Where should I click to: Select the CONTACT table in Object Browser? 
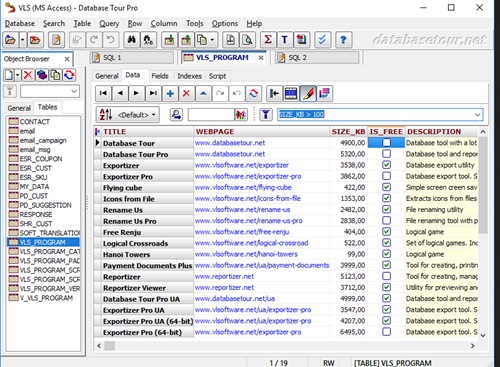tap(34, 122)
